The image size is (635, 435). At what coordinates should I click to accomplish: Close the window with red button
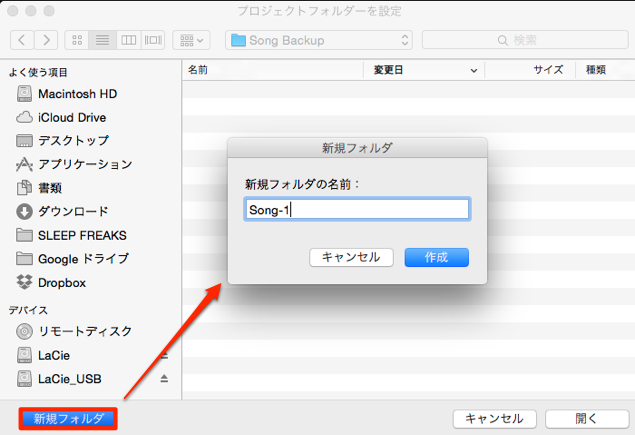tap(13, 11)
